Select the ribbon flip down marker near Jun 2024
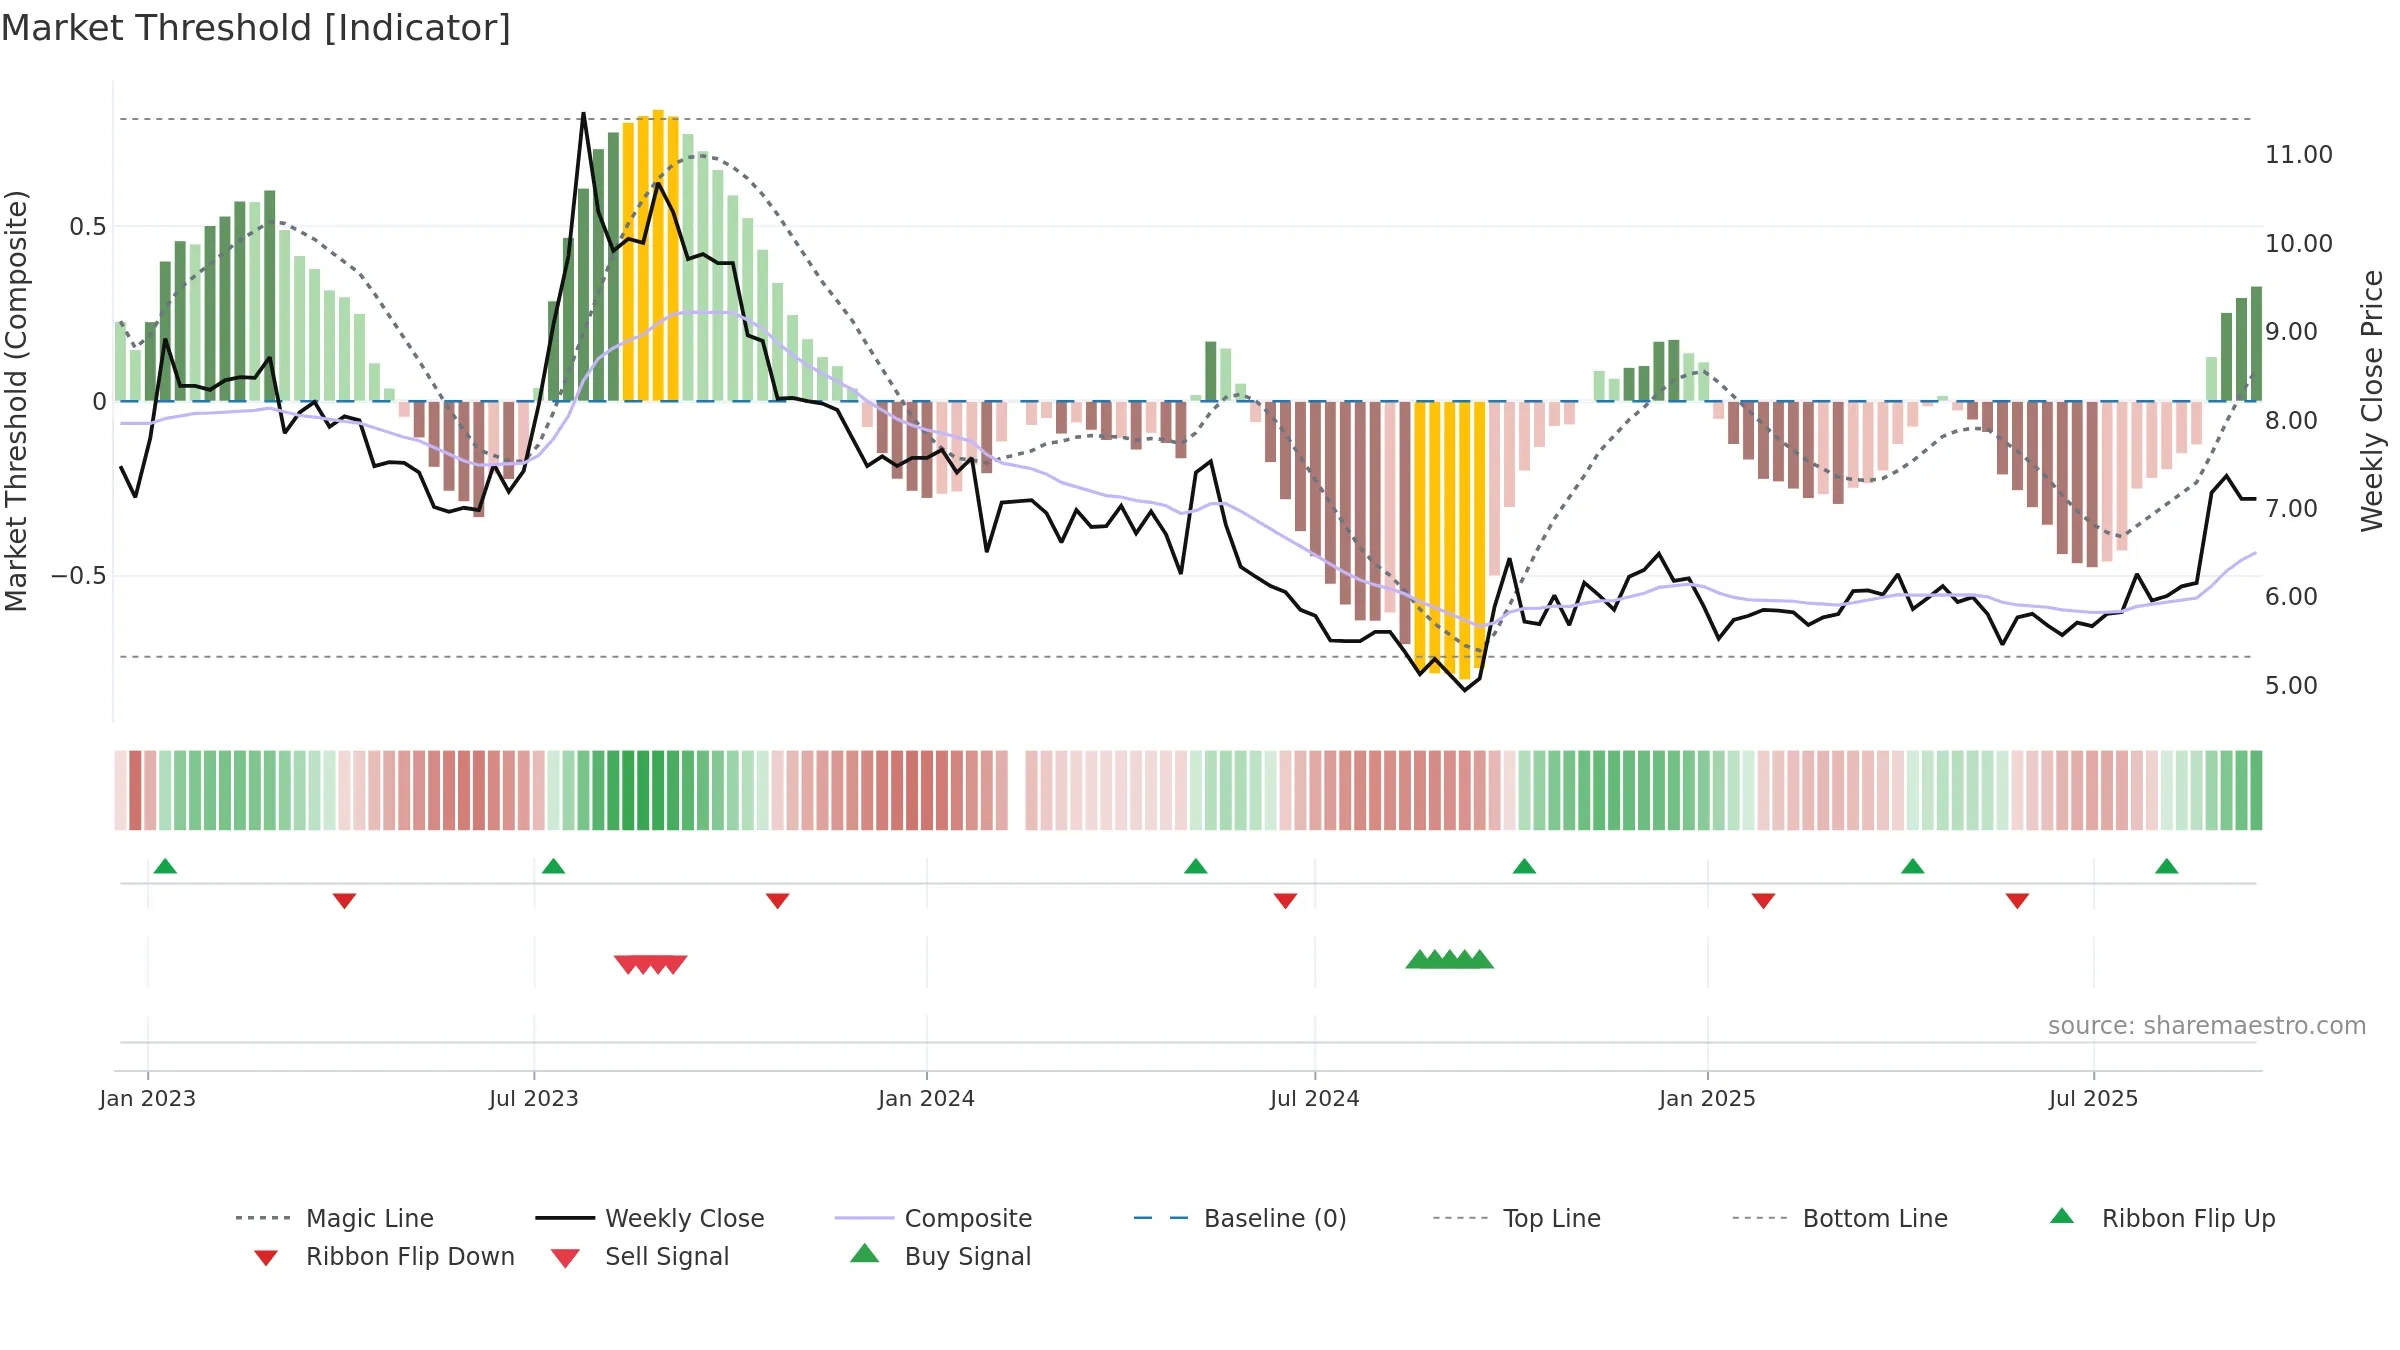Image resolution: width=2400 pixels, height=1350 pixels. pyautogui.click(x=1285, y=901)
